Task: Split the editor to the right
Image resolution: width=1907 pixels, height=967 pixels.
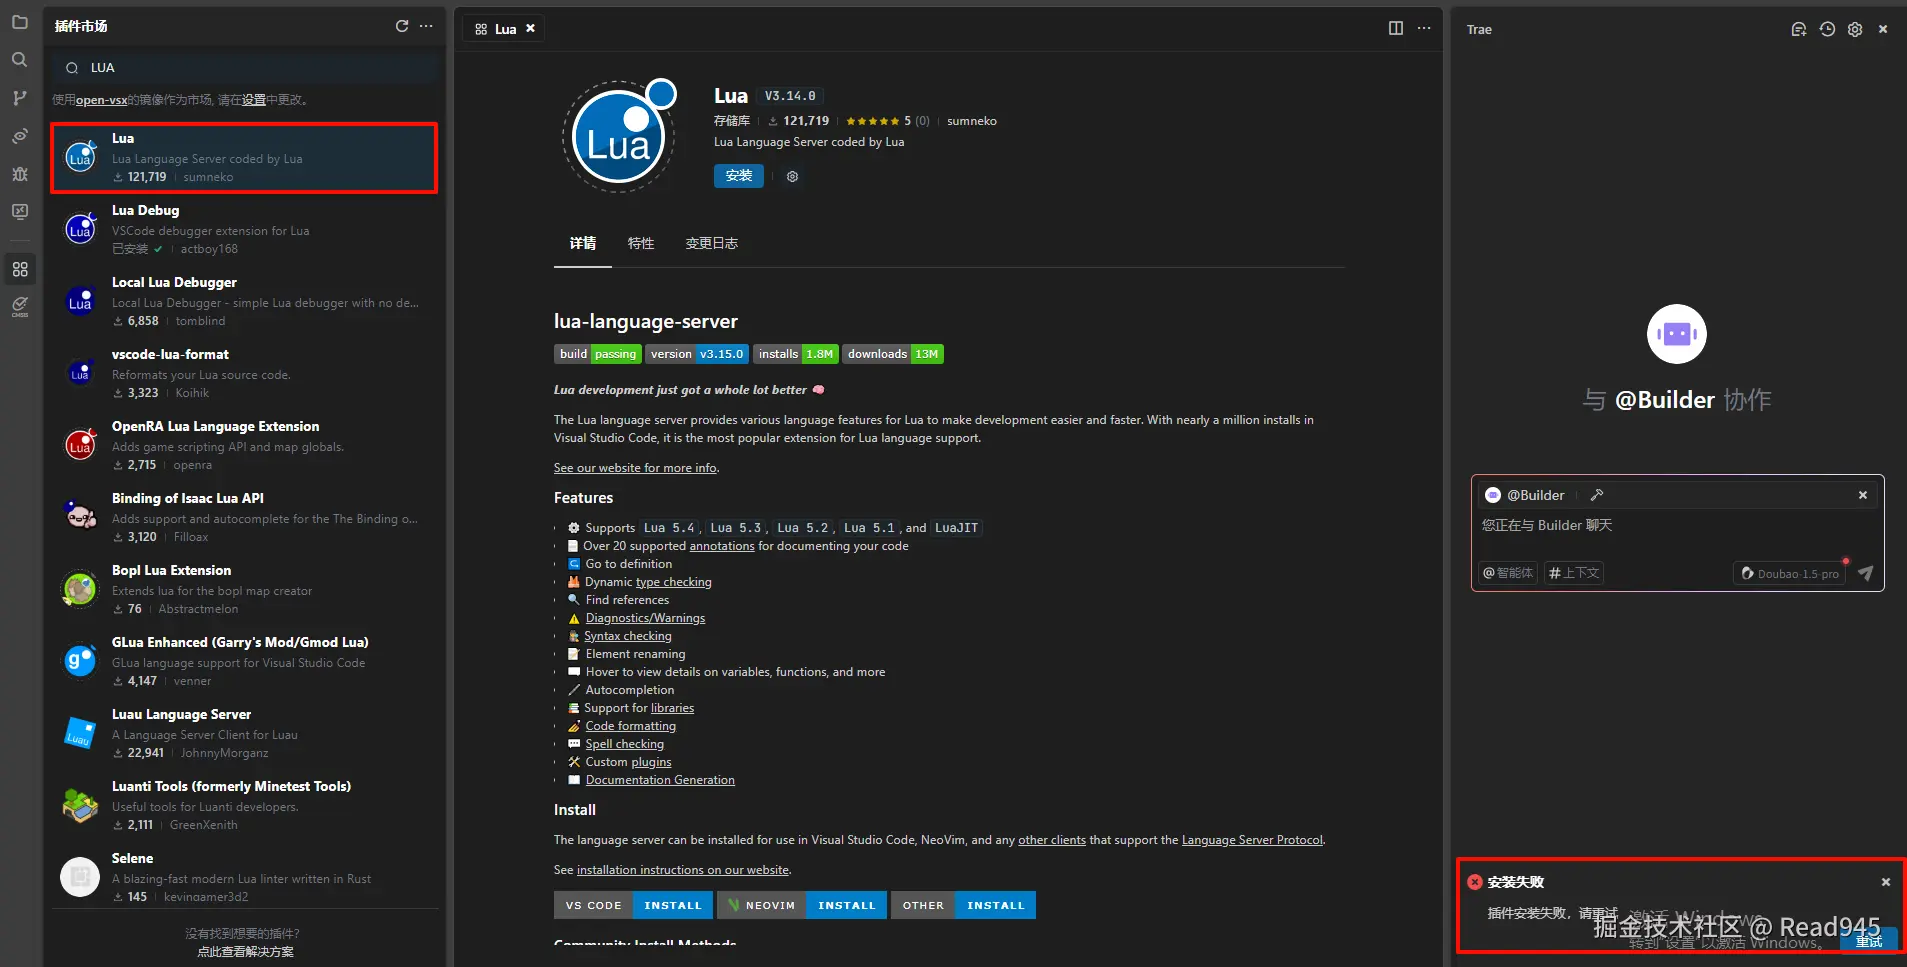Action: pyautogui.click(x=1396, y=28)
